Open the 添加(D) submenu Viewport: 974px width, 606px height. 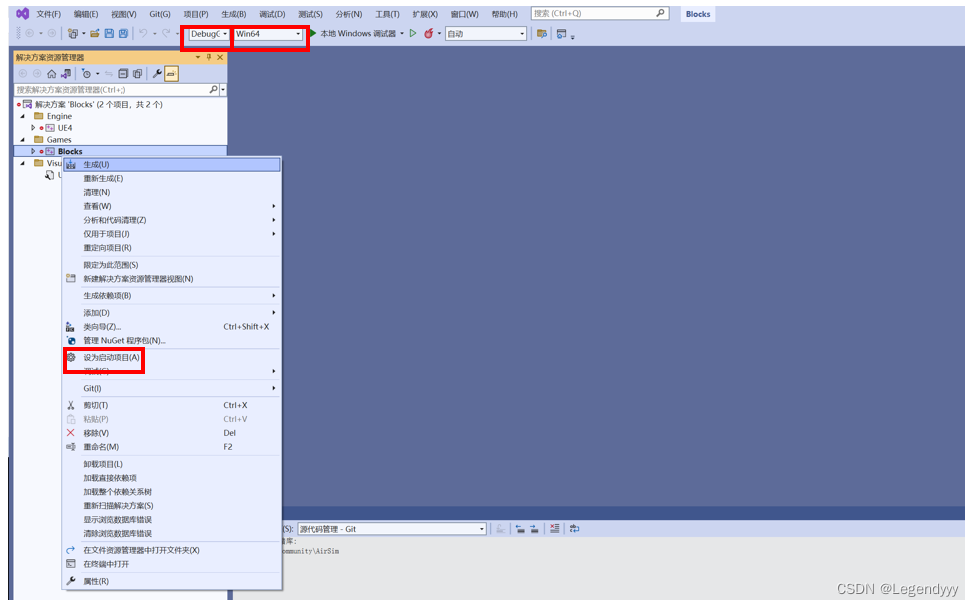pos(172,312)
